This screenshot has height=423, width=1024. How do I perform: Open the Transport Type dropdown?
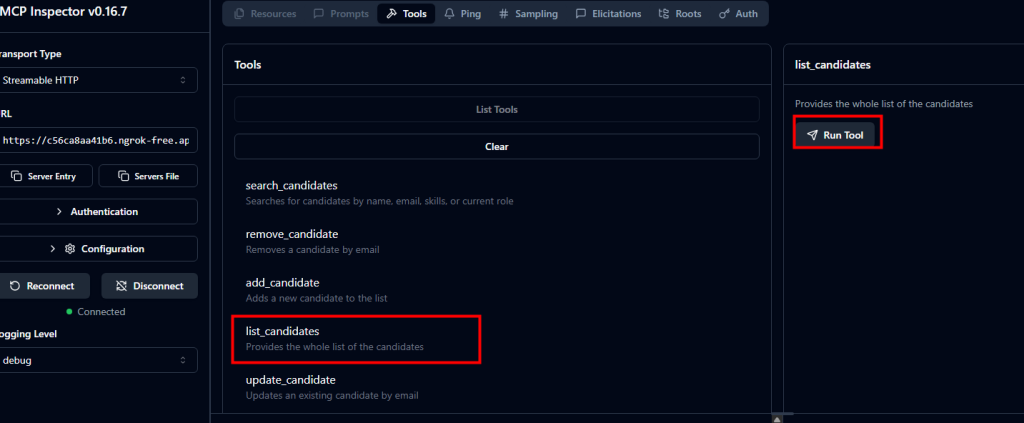click(98, 80)
